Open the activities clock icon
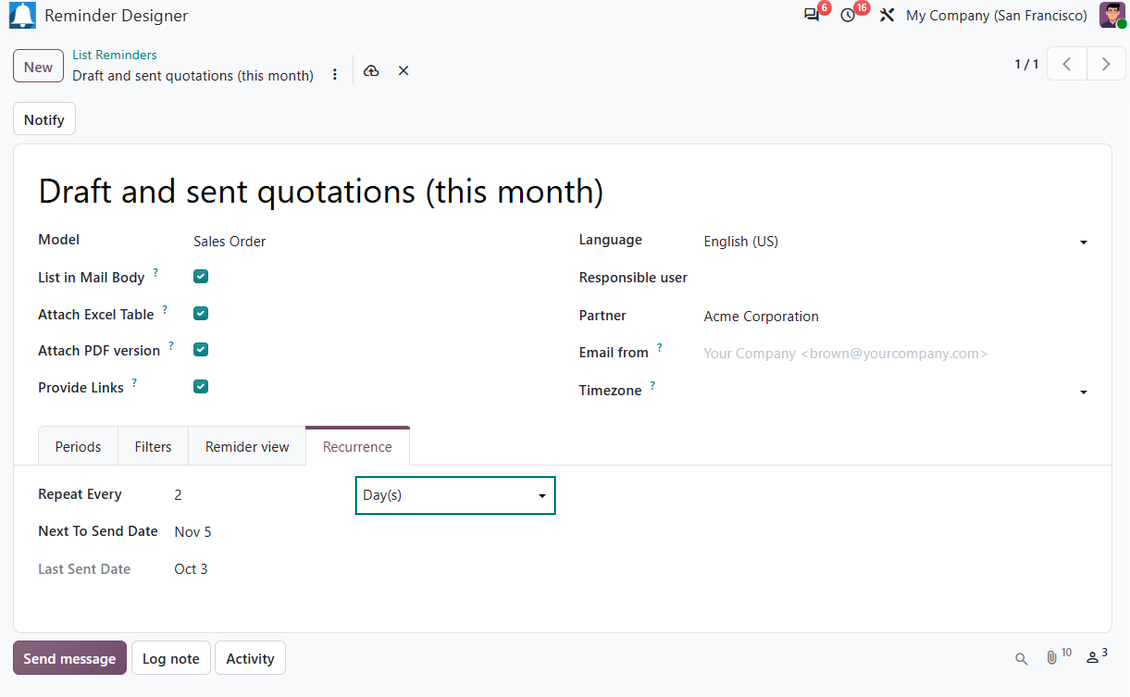Screen dimensions: 1130x697 848,15
